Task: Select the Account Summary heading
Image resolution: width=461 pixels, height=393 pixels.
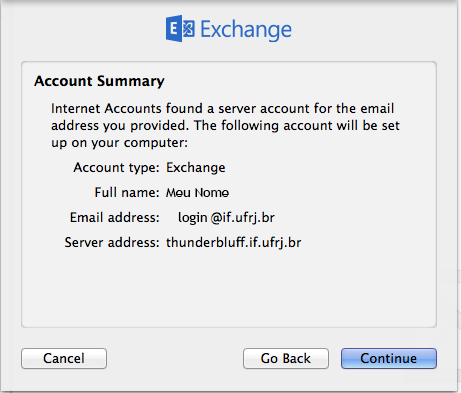Action: [99, 81]
